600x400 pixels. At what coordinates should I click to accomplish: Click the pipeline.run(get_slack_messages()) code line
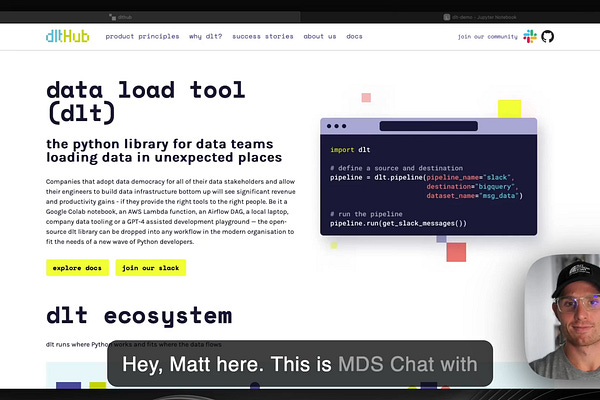[x=398, y=223]
